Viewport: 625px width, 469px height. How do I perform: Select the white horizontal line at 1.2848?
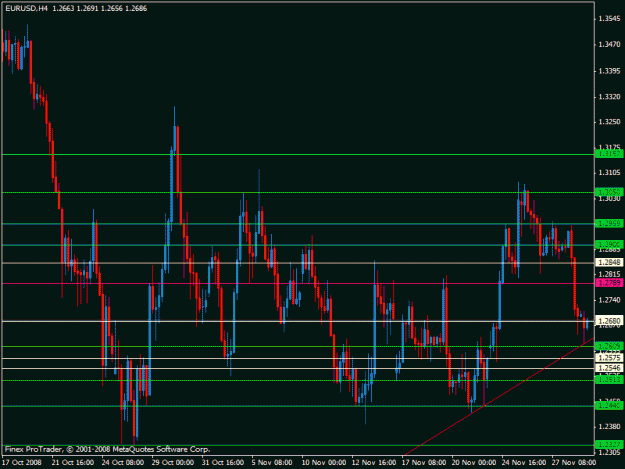298,263
